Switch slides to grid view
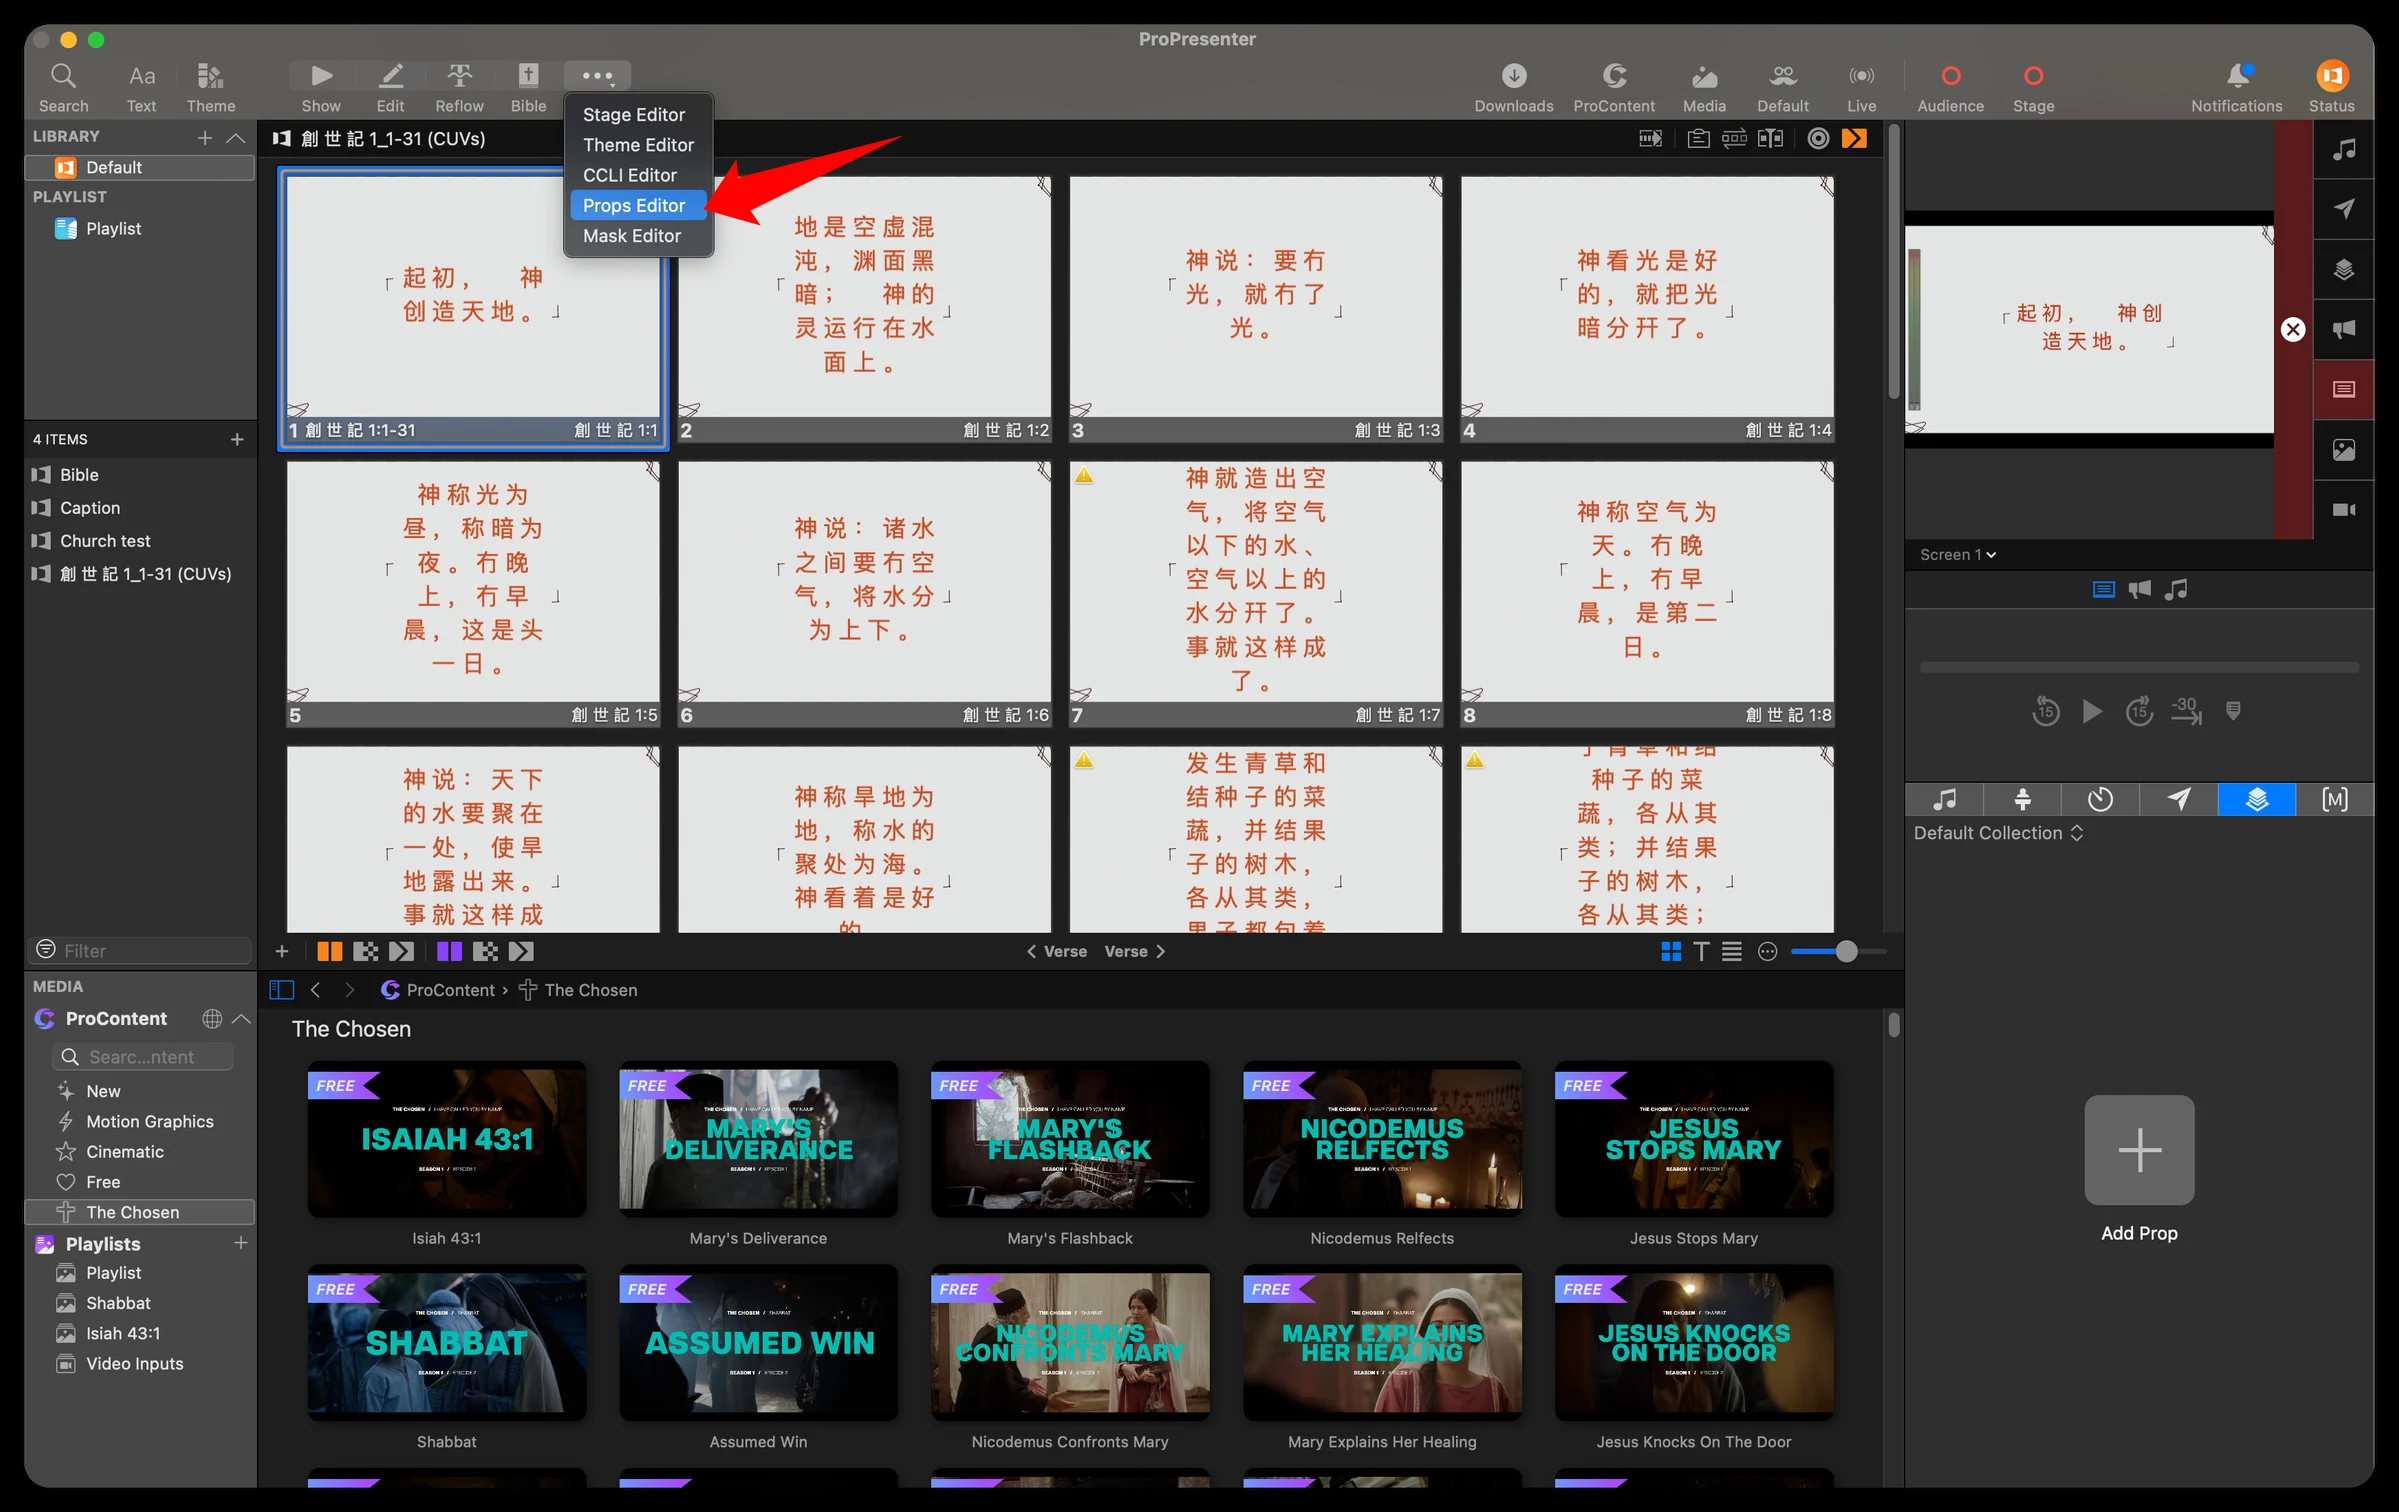The height and width of the screenshot is (1512, 2399). 1670,951
